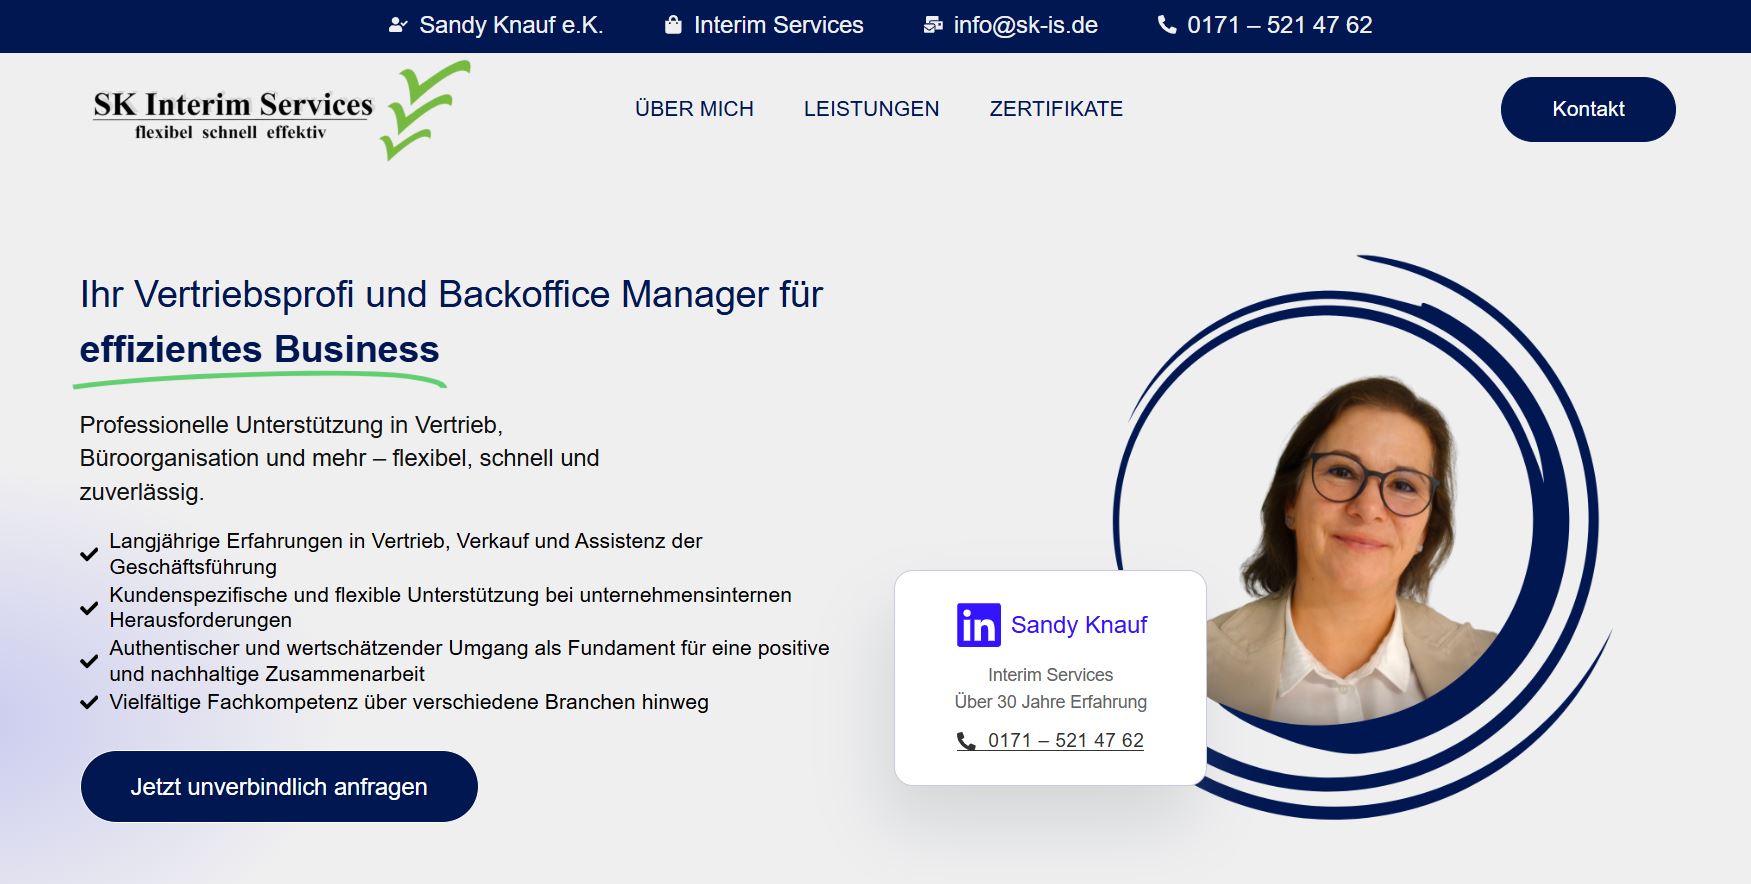1751x884 pixels.
Task: Click checkmark icon beside 'Kundenspezifische und flexible'
Action: coord(89,608)
